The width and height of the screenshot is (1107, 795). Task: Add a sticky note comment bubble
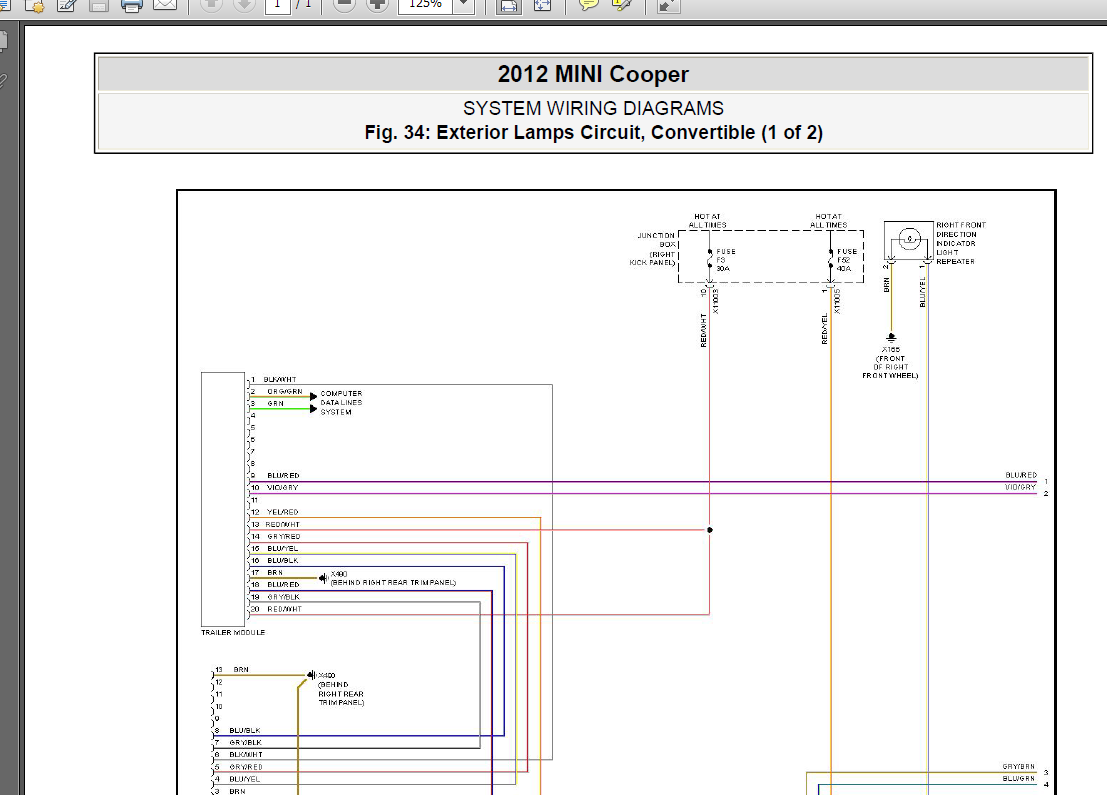click(x=588, y=4)
